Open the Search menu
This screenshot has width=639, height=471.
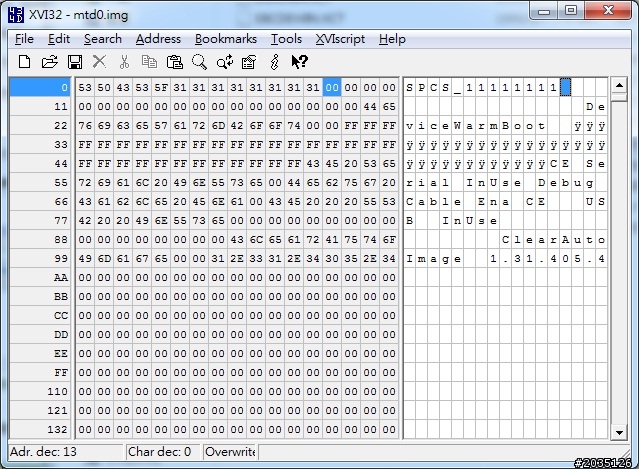[x=103, y=39]
